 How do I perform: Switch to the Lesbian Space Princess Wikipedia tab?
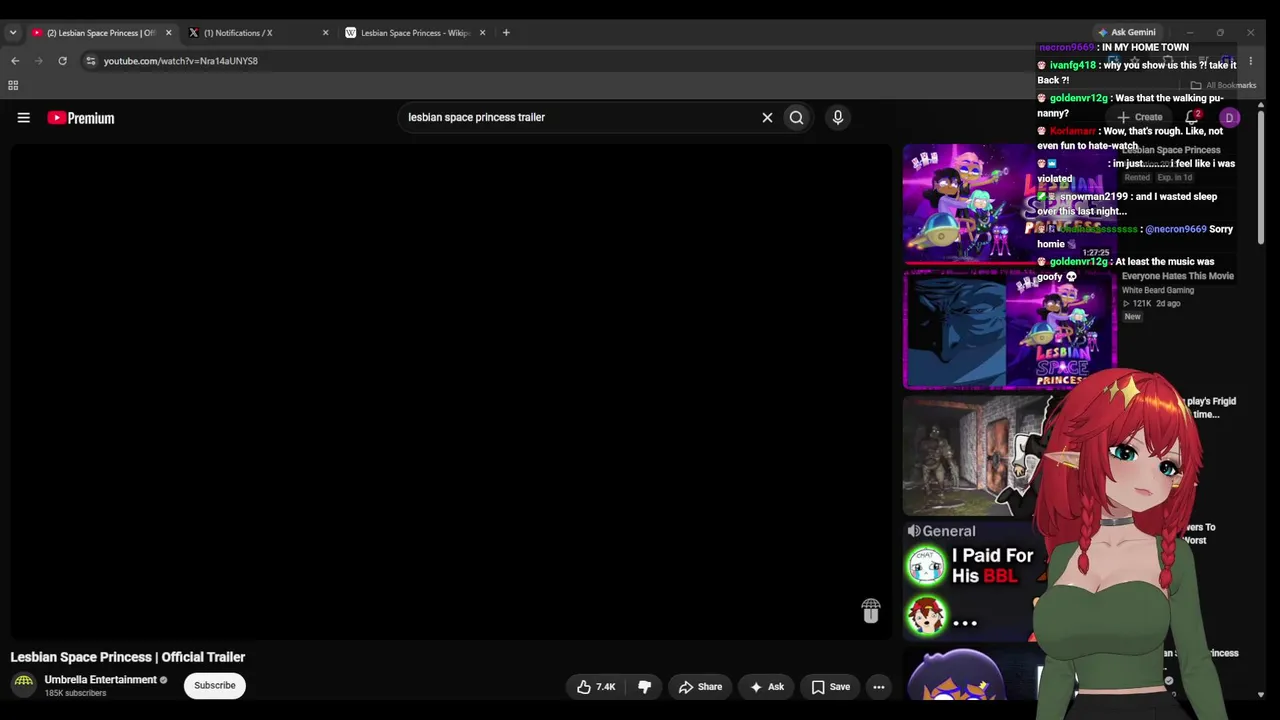pyautogui.click(x=415, y=33)
